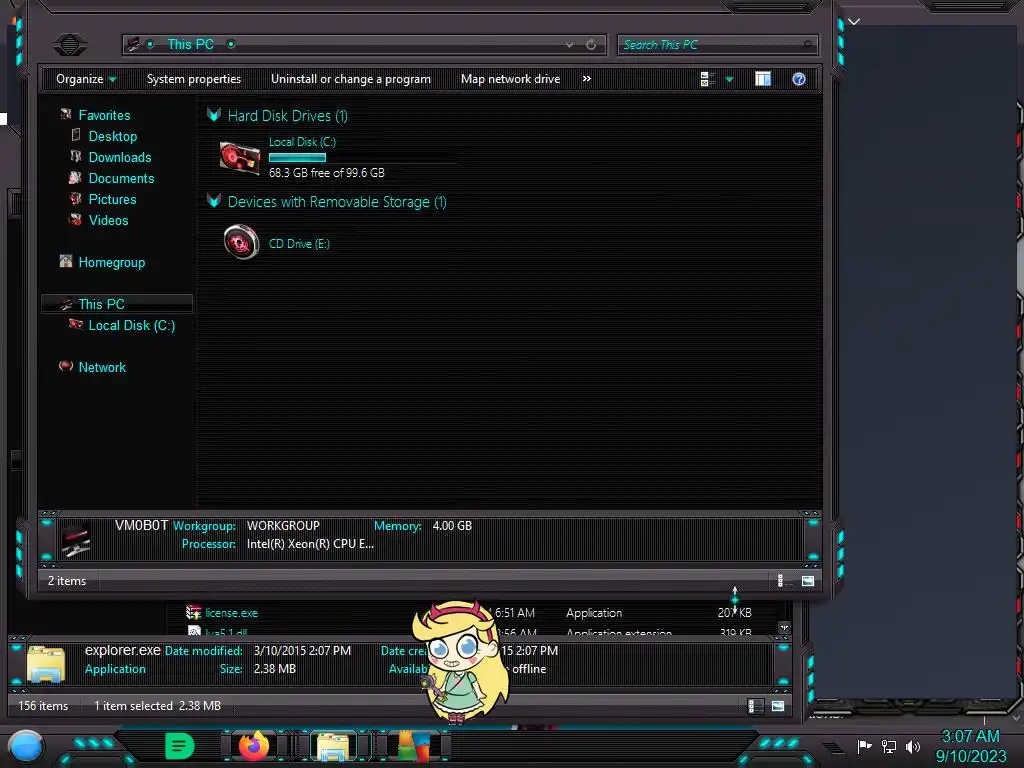This screenshot has height=768, width=1024.
Task: Open address bar history dropdown
Action: [x=569, y=44]
